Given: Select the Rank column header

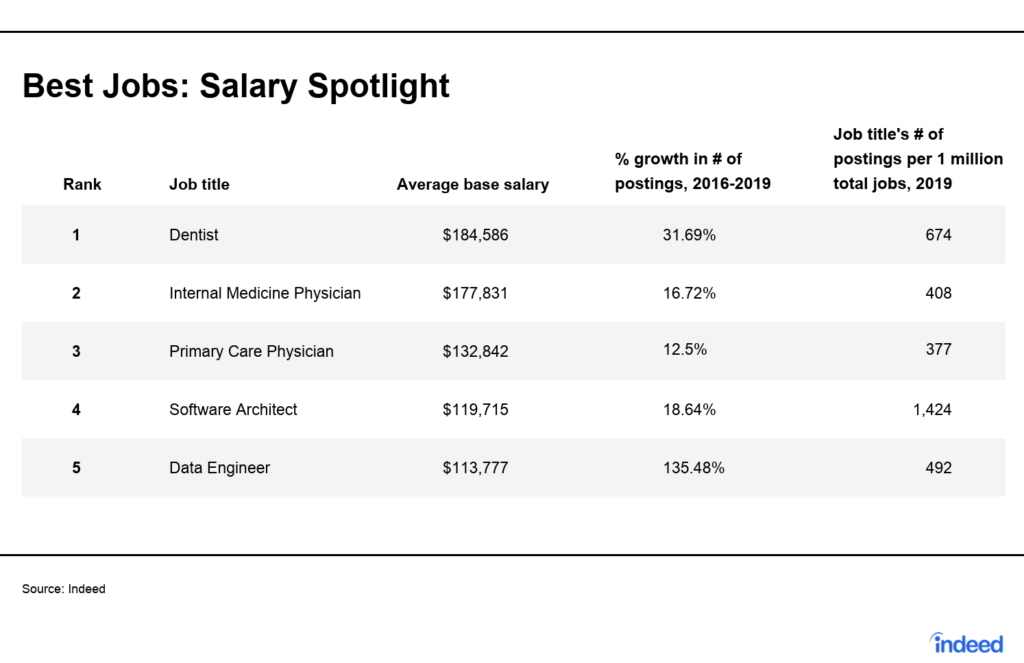Looking at the screenshot, I should [82, 184].
